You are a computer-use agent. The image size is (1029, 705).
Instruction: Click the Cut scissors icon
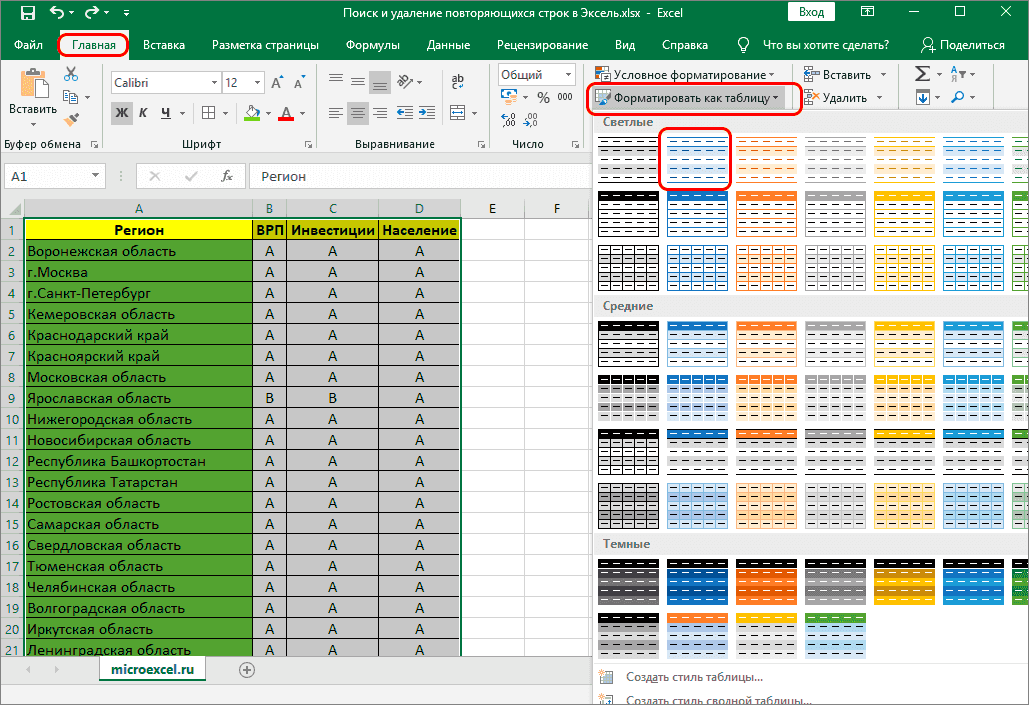point(70,75)
